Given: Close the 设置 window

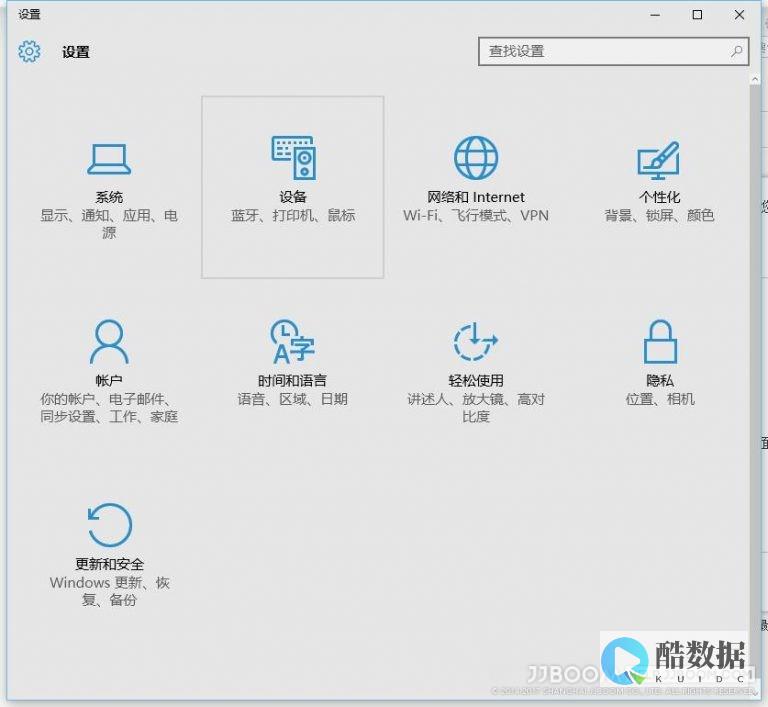Looking at the screenshot, I should pyautogui.click(x=739, y=15).
